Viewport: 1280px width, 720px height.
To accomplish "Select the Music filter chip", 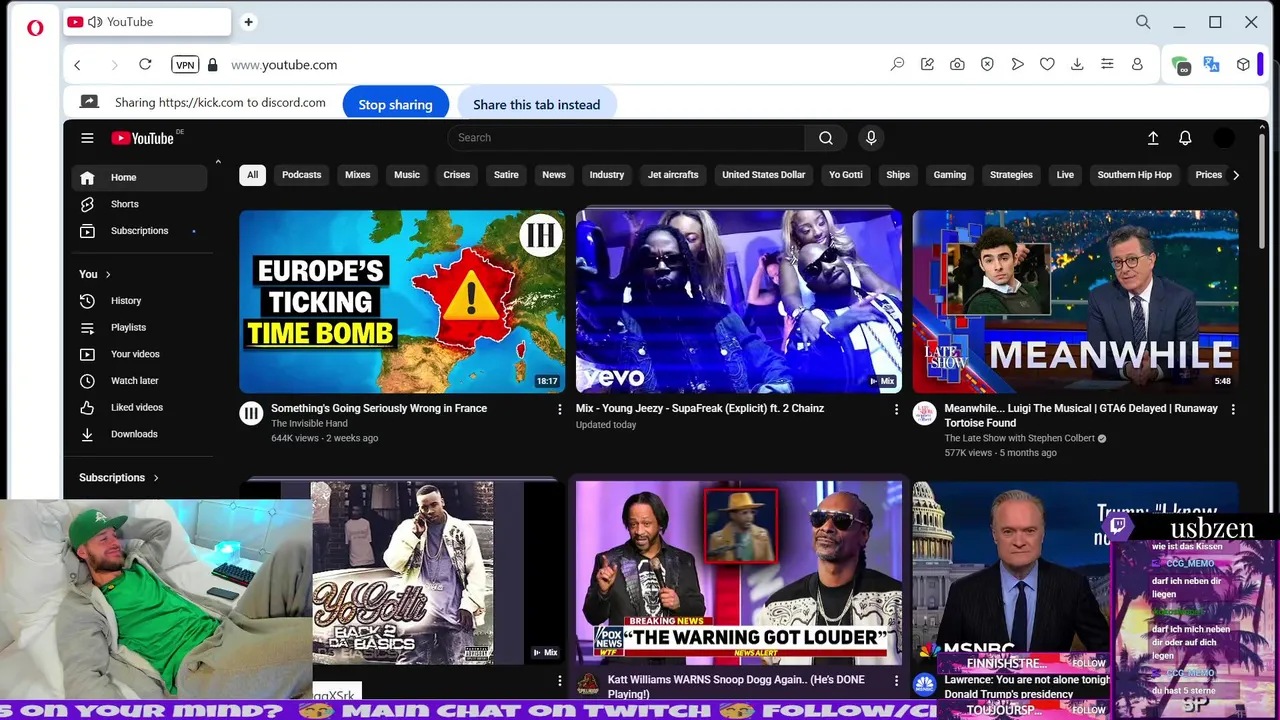I will pyautogui.click(x=407, y=175).
